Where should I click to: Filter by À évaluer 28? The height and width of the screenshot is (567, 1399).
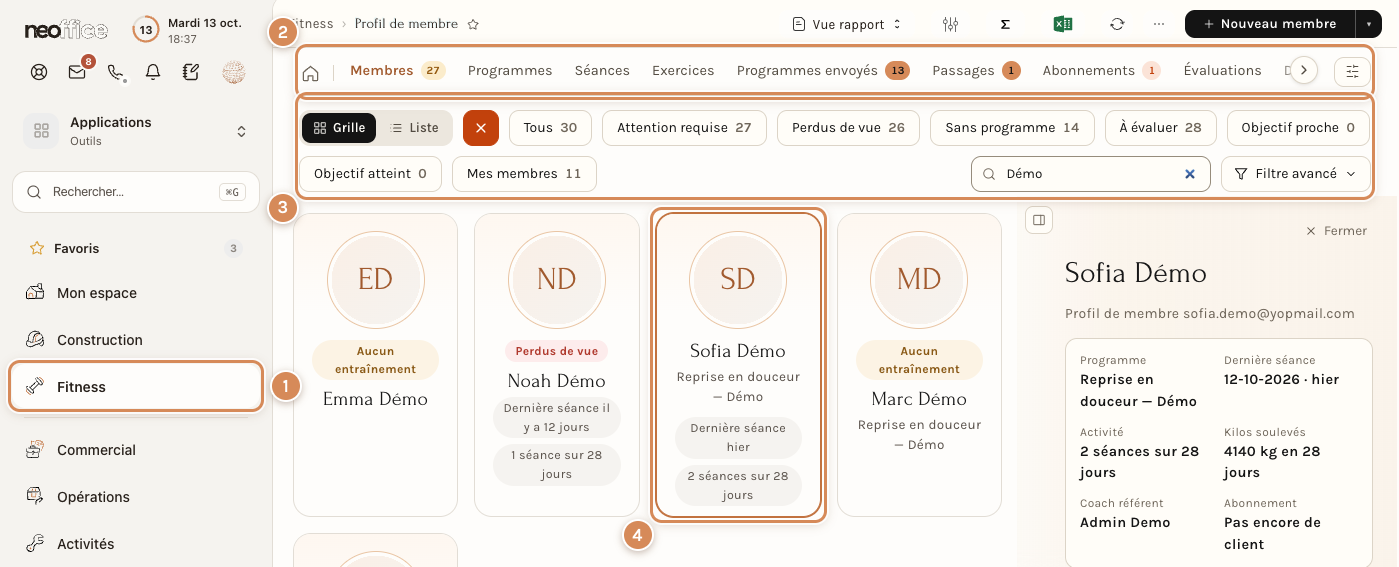point(1160,128)
